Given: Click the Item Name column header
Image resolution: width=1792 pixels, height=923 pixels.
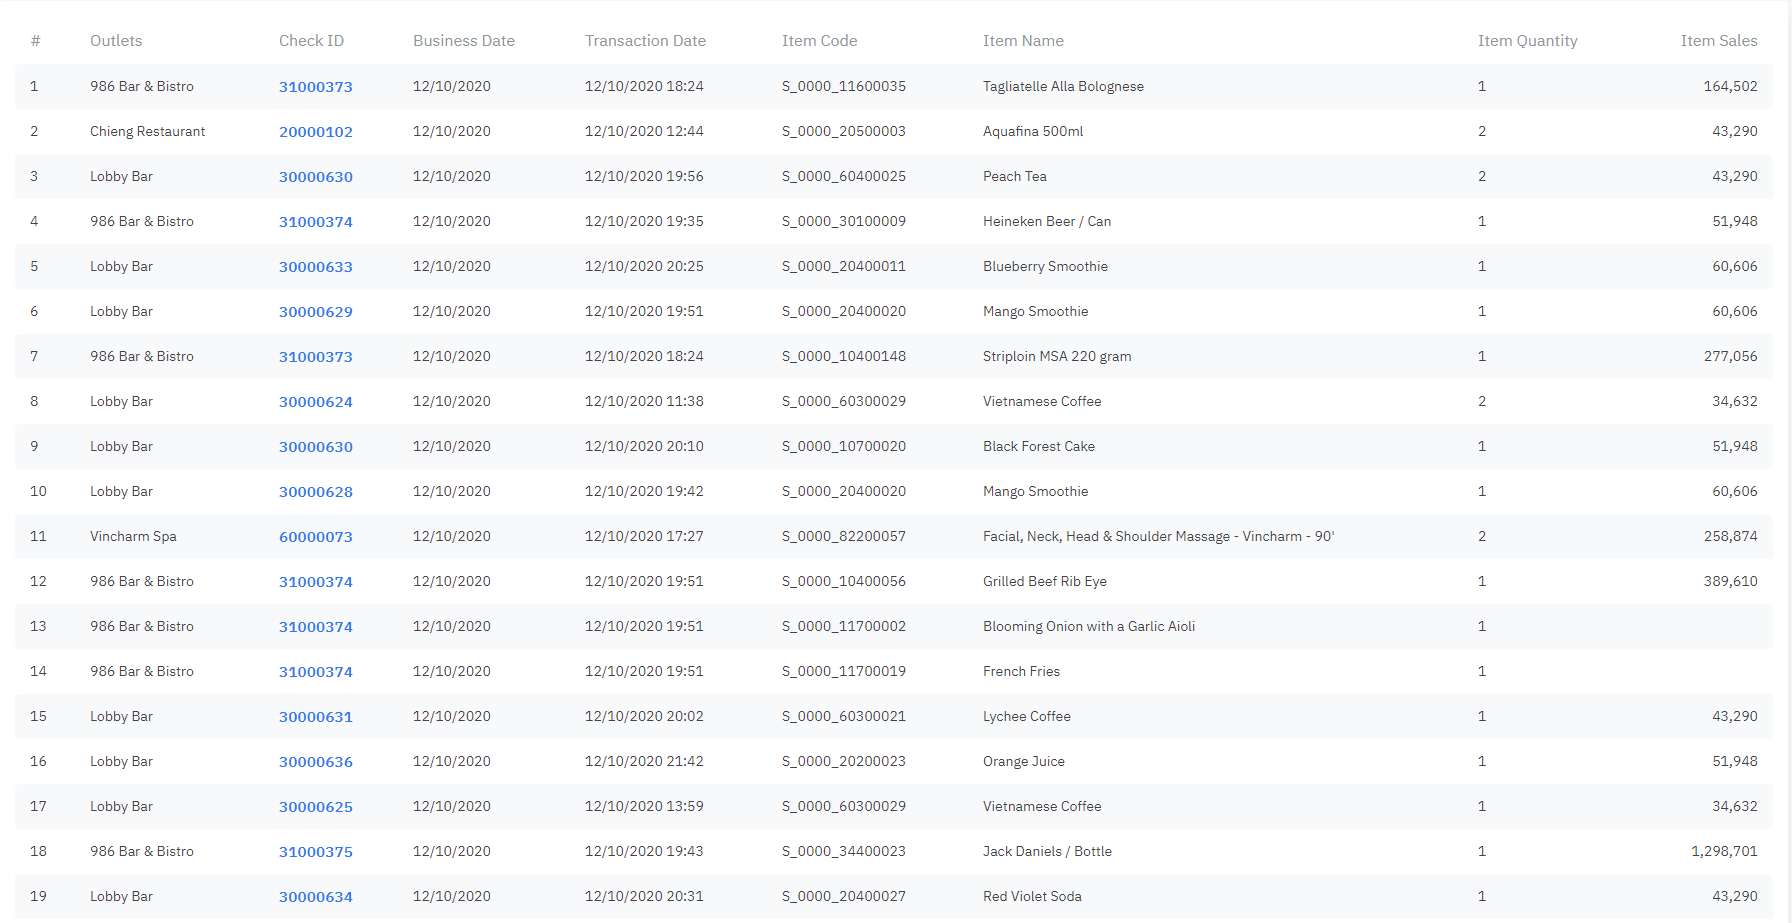Looking at the screenshot, I should [x=1022, y=41].
